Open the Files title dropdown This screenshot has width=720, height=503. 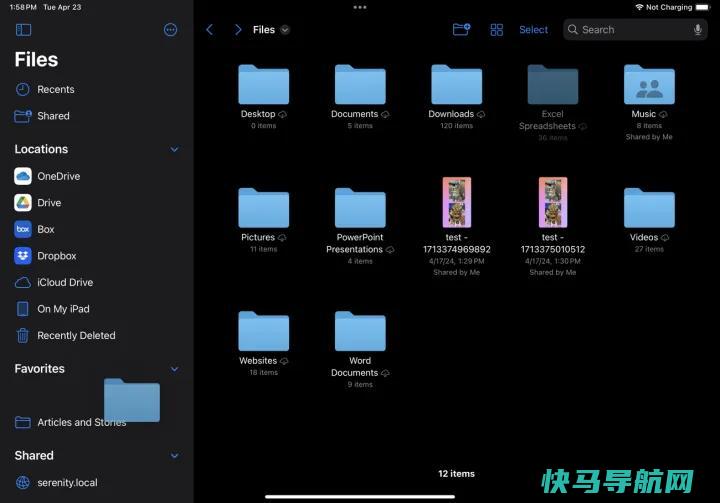click(285, 30)
